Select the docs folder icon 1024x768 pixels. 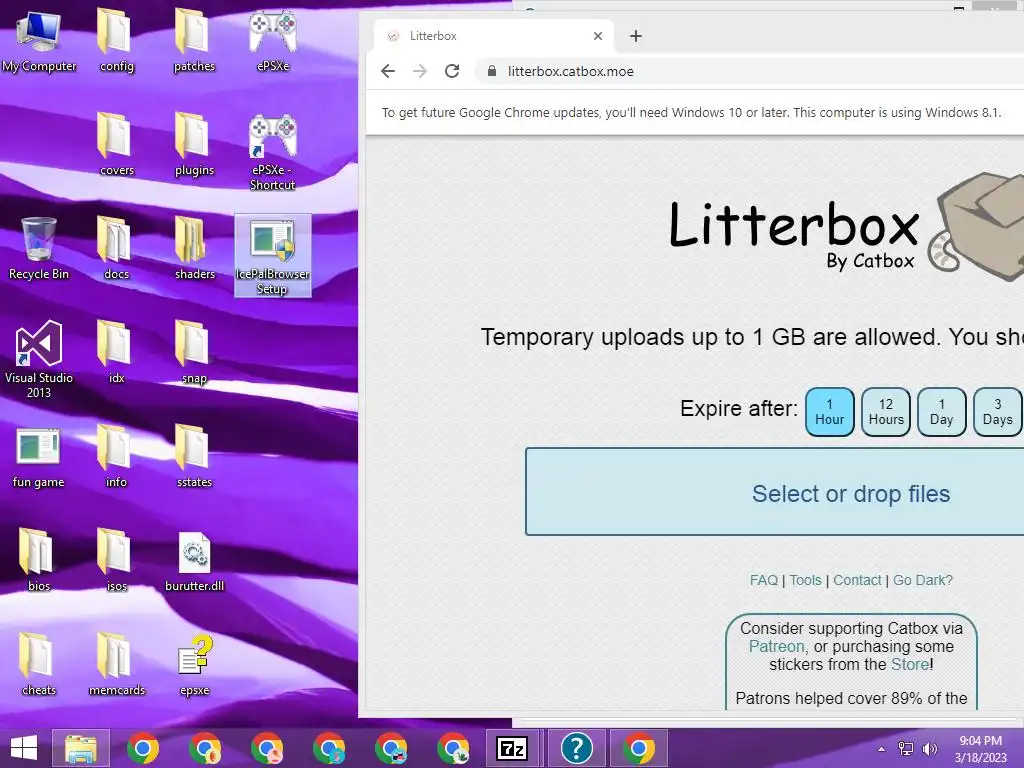click(x=116, y=248)
